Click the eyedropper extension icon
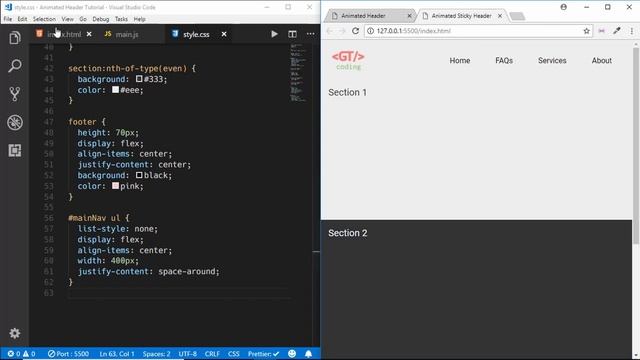This screenshot has width=640, height=360. point(616,31)
